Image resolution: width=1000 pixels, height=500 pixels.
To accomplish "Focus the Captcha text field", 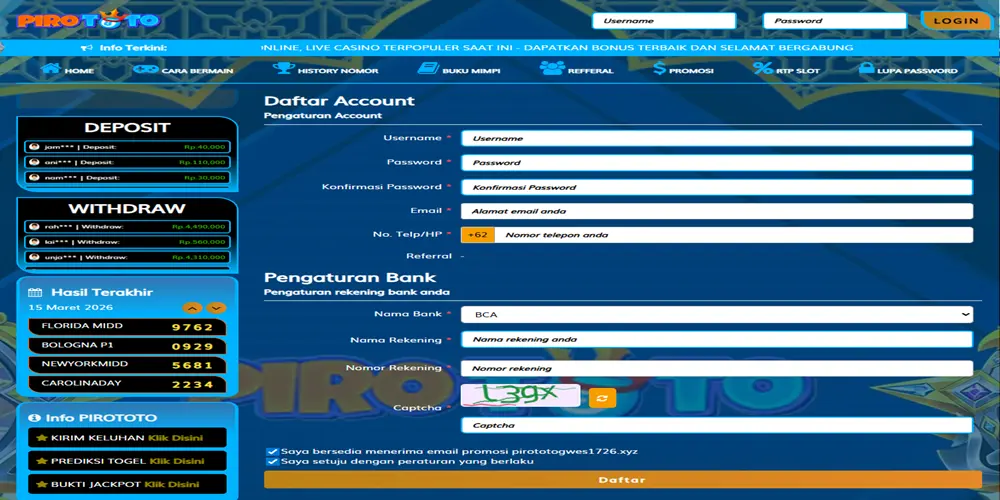I will point(717,425).
